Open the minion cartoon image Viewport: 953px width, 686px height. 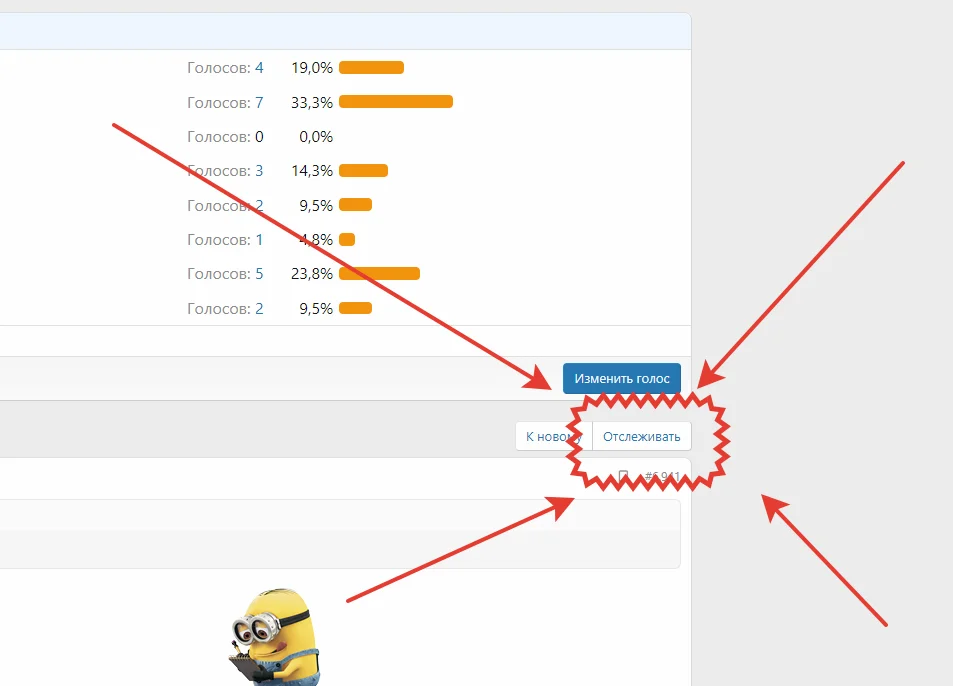click(275, 637)
